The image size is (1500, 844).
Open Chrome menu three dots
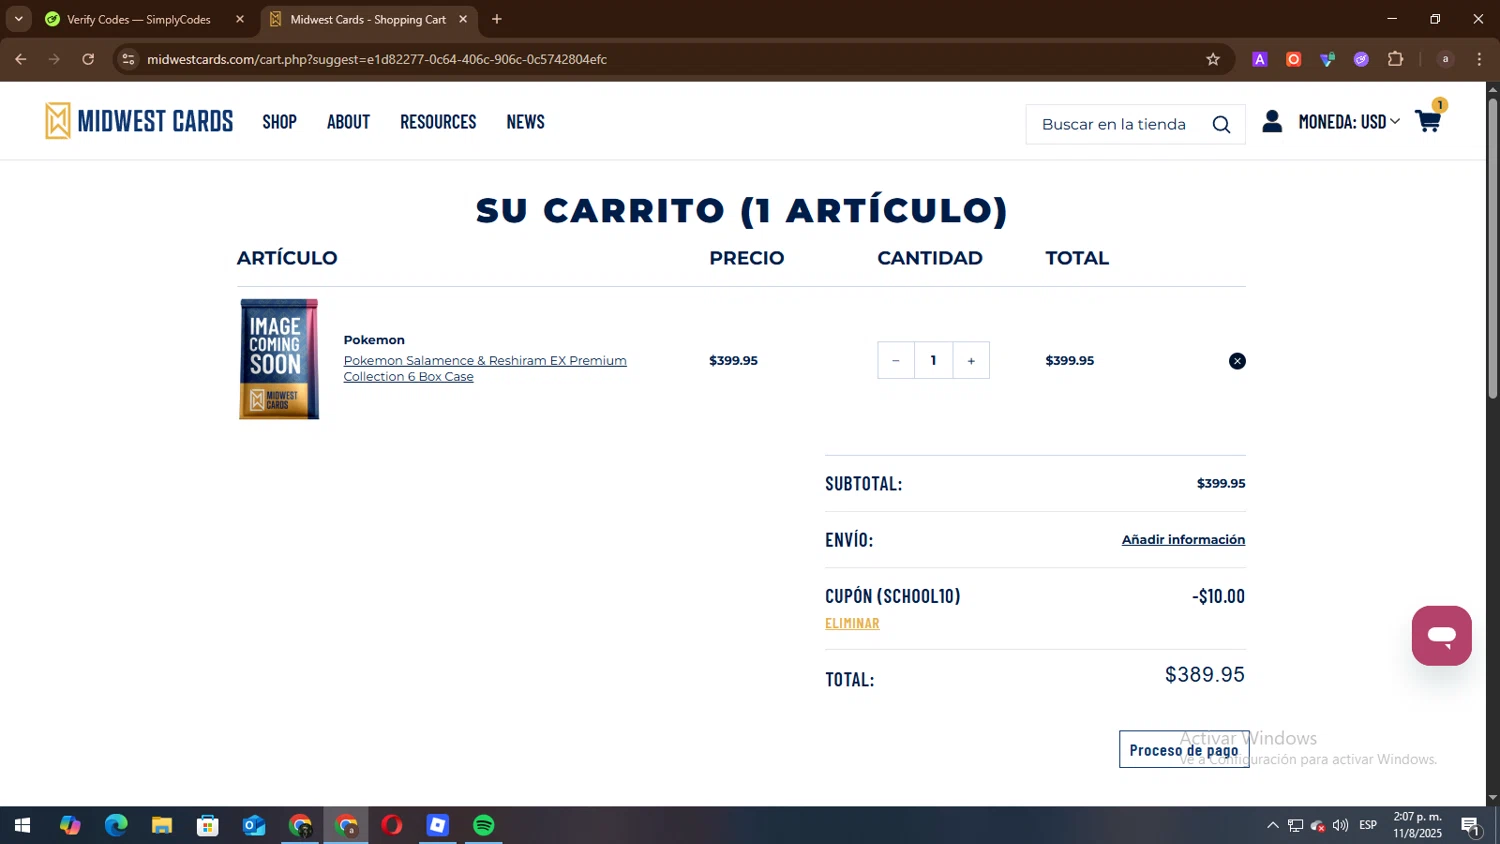click(x=1479, y=59)
